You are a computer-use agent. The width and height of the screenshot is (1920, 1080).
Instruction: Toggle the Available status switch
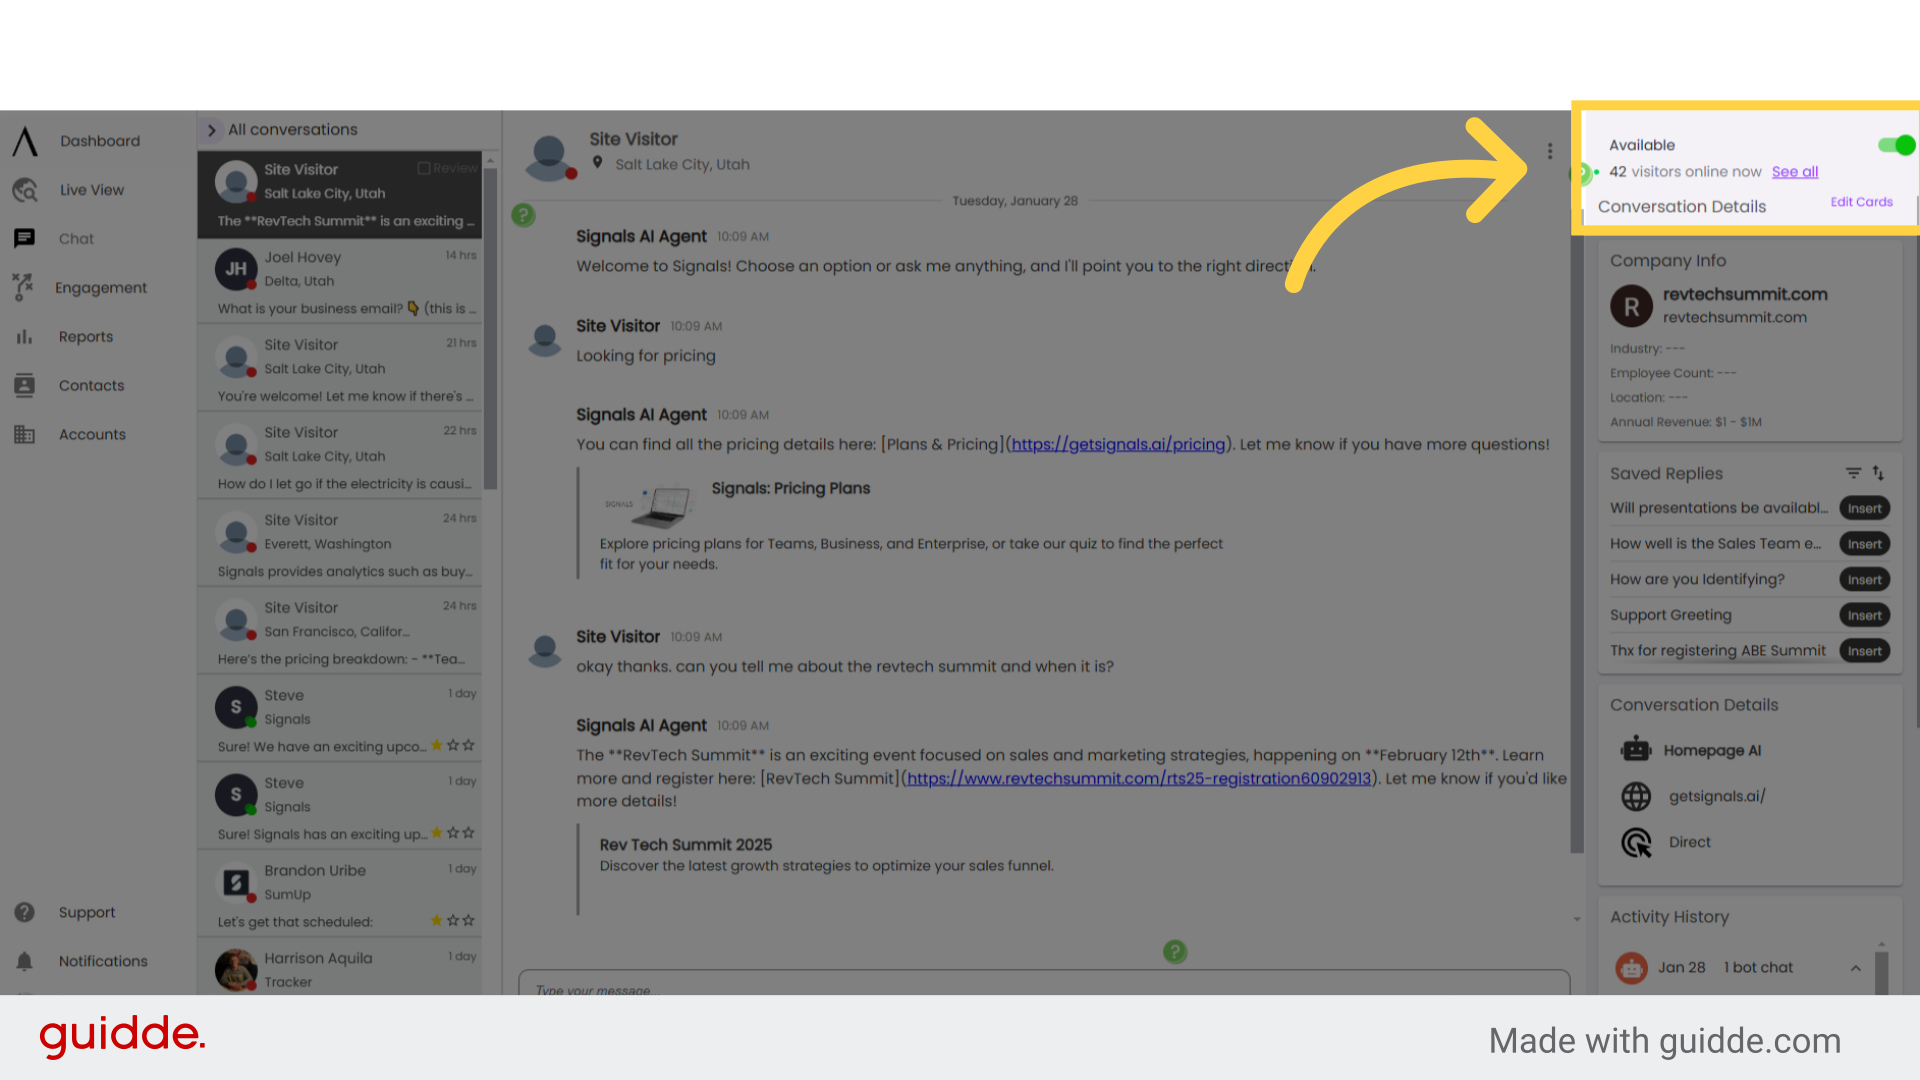click(x=1896, y=145)
